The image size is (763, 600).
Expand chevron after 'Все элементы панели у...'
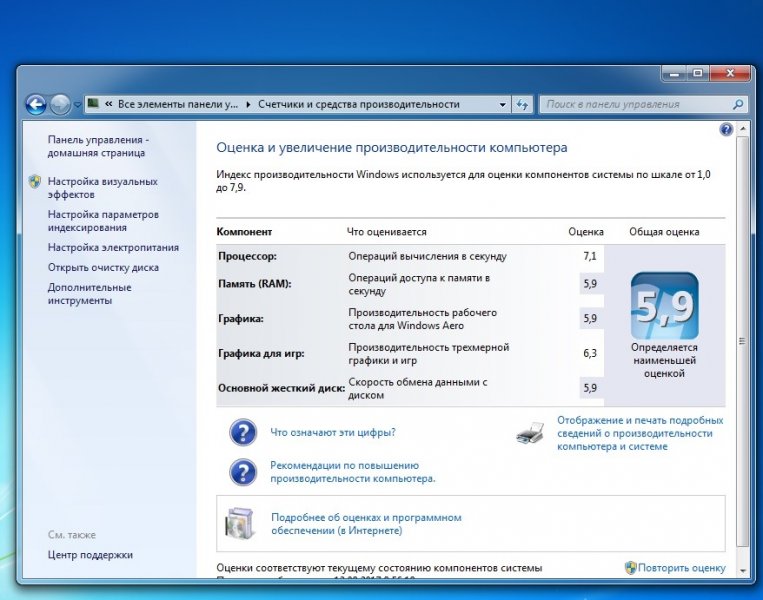point(249,104)
